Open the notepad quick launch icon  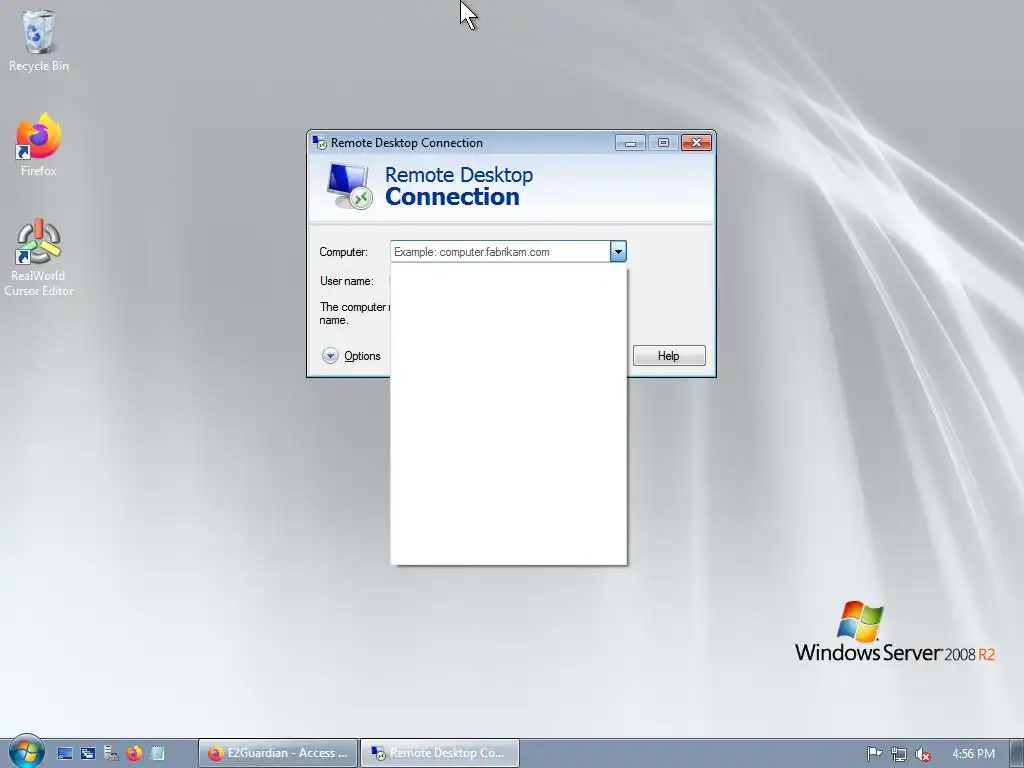157,753
